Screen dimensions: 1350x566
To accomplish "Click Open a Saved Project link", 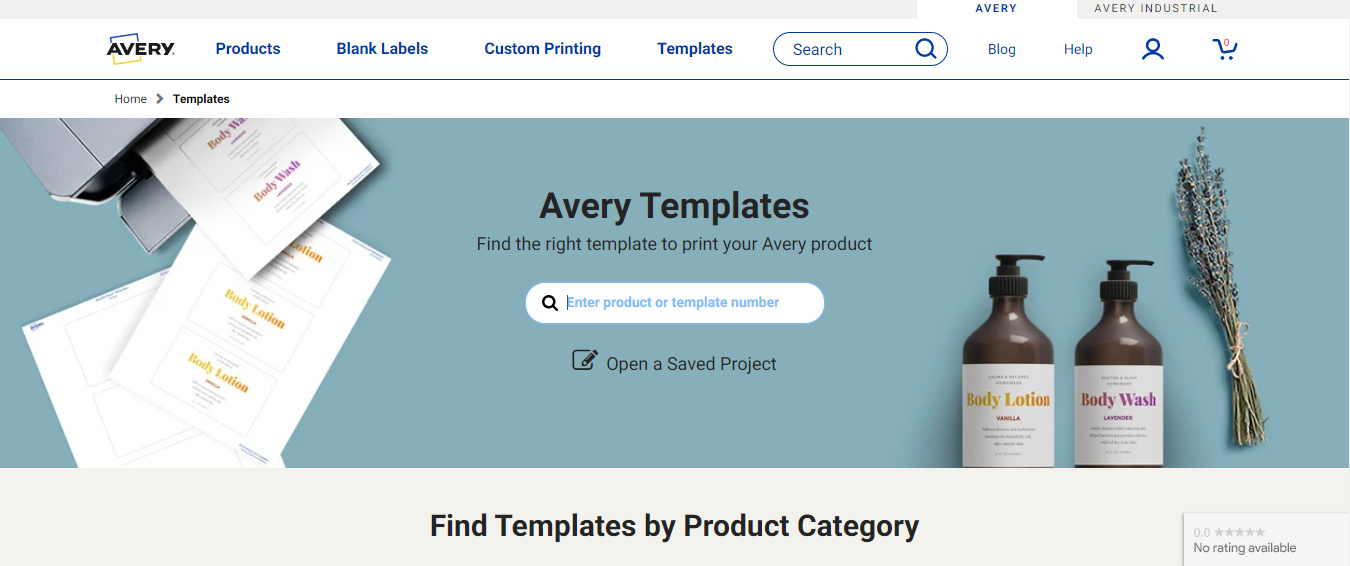I will point(691,364).
